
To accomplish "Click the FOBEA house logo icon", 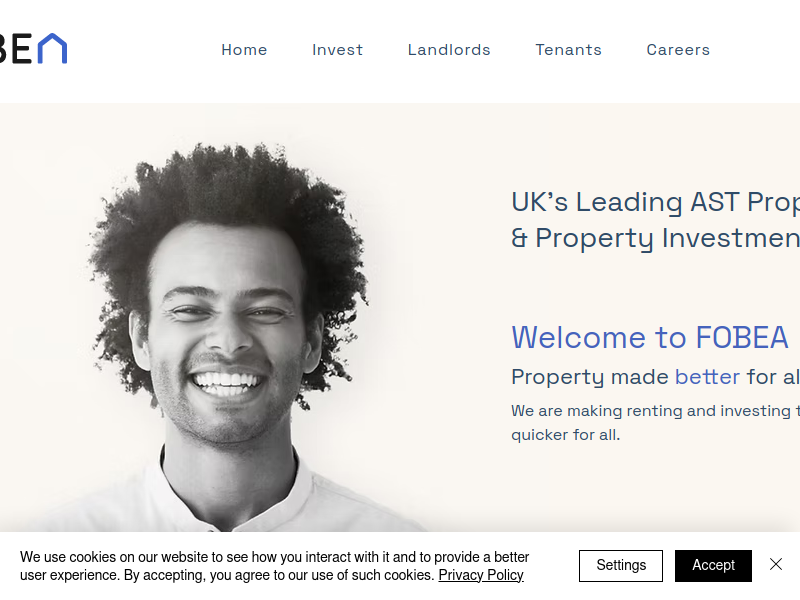I will [53, 48].
